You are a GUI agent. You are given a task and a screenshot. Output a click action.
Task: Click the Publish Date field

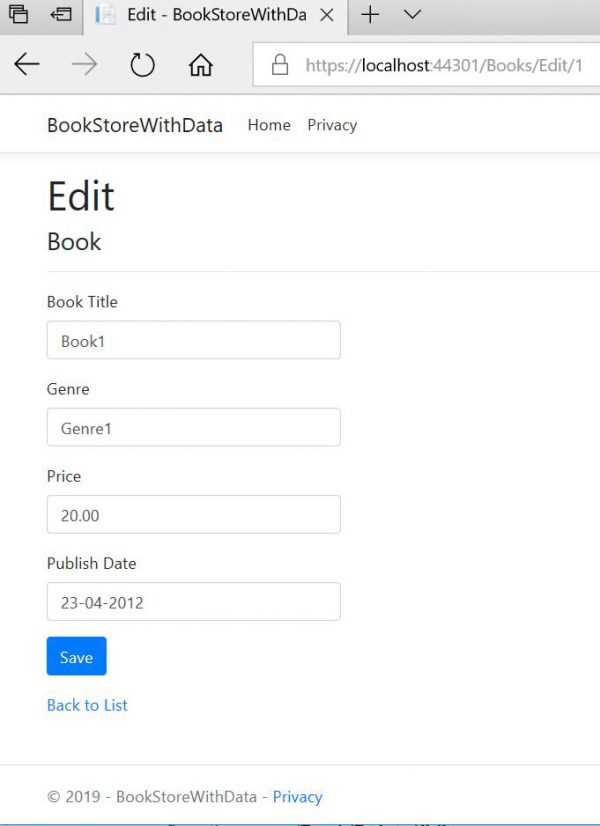pyautogui.click(x=193, y=602)
